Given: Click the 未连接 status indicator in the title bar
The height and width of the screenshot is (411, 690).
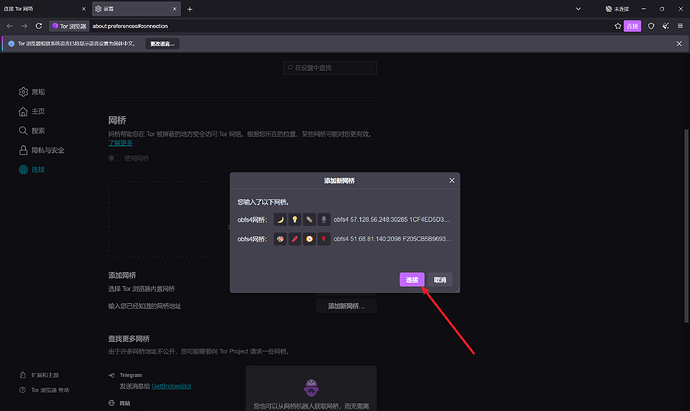Looking at the screenshot, I should [617, 9].
